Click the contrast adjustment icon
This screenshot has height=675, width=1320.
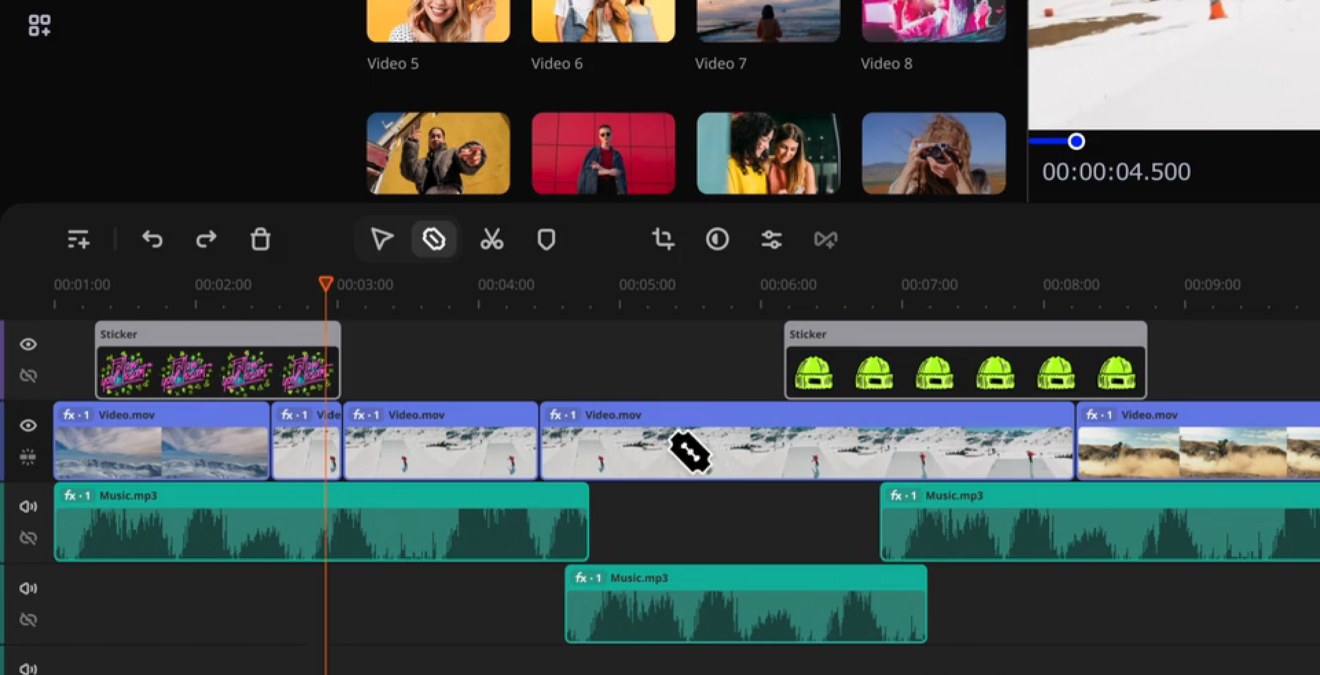[717, 239]
